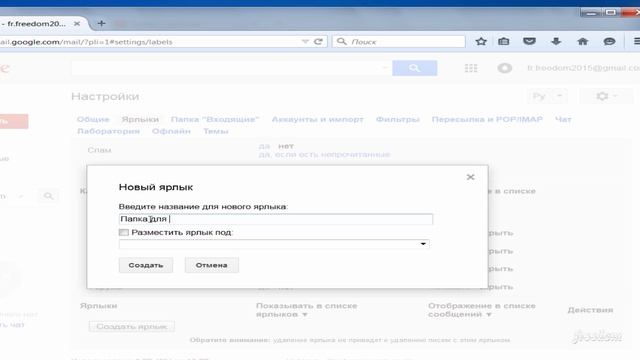Screen dimensions: 640x360
Task: Click the Pocket icon in toolbar
Action: 529,42
